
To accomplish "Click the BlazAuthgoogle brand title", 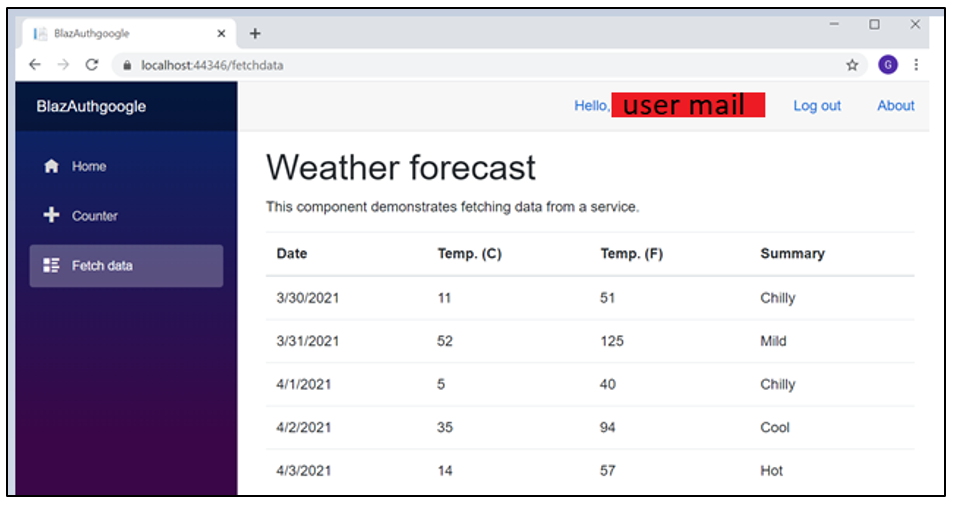I will click(91, 106).
